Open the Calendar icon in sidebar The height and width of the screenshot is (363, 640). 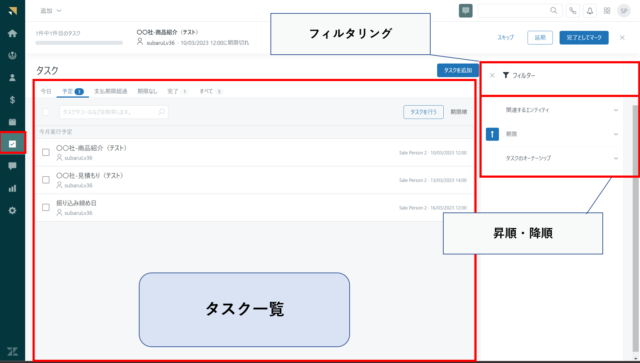tap(12, 122)
